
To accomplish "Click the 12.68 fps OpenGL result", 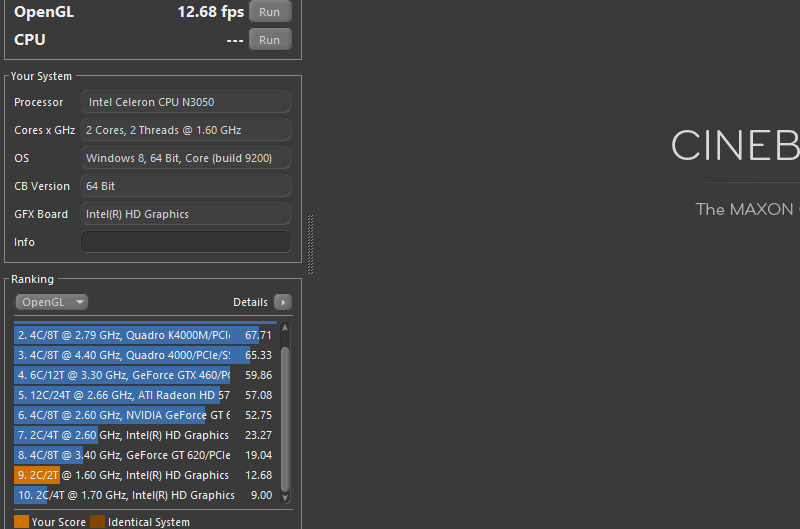I will tap(211, 12).
